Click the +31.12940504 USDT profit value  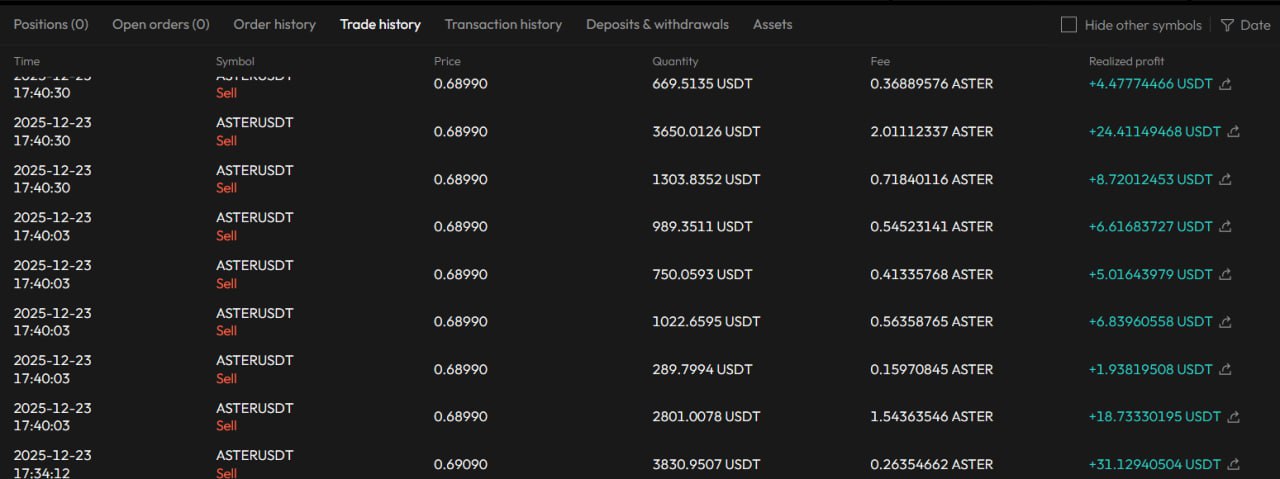coord(1154,464)
